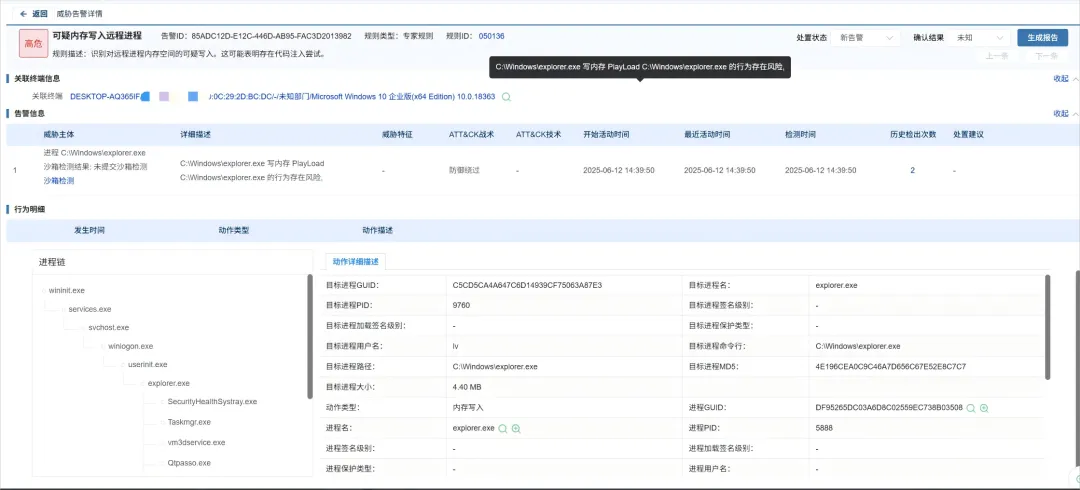Viewport: 1080px width, 490px height.
Task: Click history detection count 2
Action: coord(912,171)
